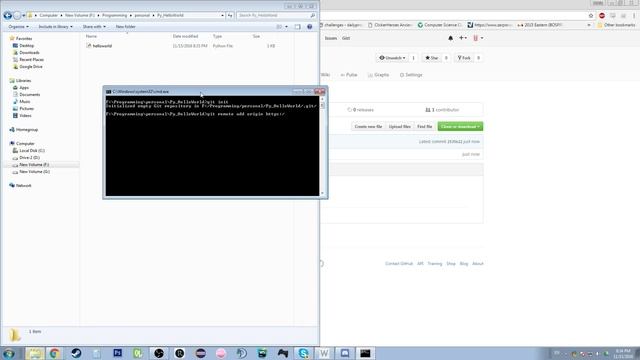Click Unwatch repository button
Viewport: 640px width, 360px height.
point(392,58)
